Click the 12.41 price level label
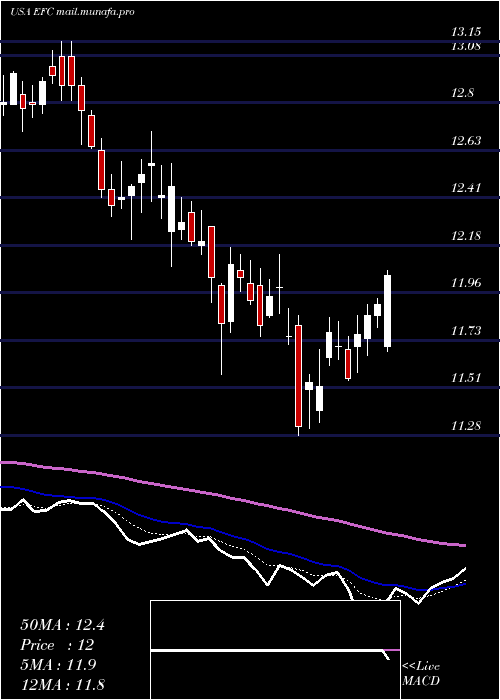The image size is (500, 700). point(466,188)
